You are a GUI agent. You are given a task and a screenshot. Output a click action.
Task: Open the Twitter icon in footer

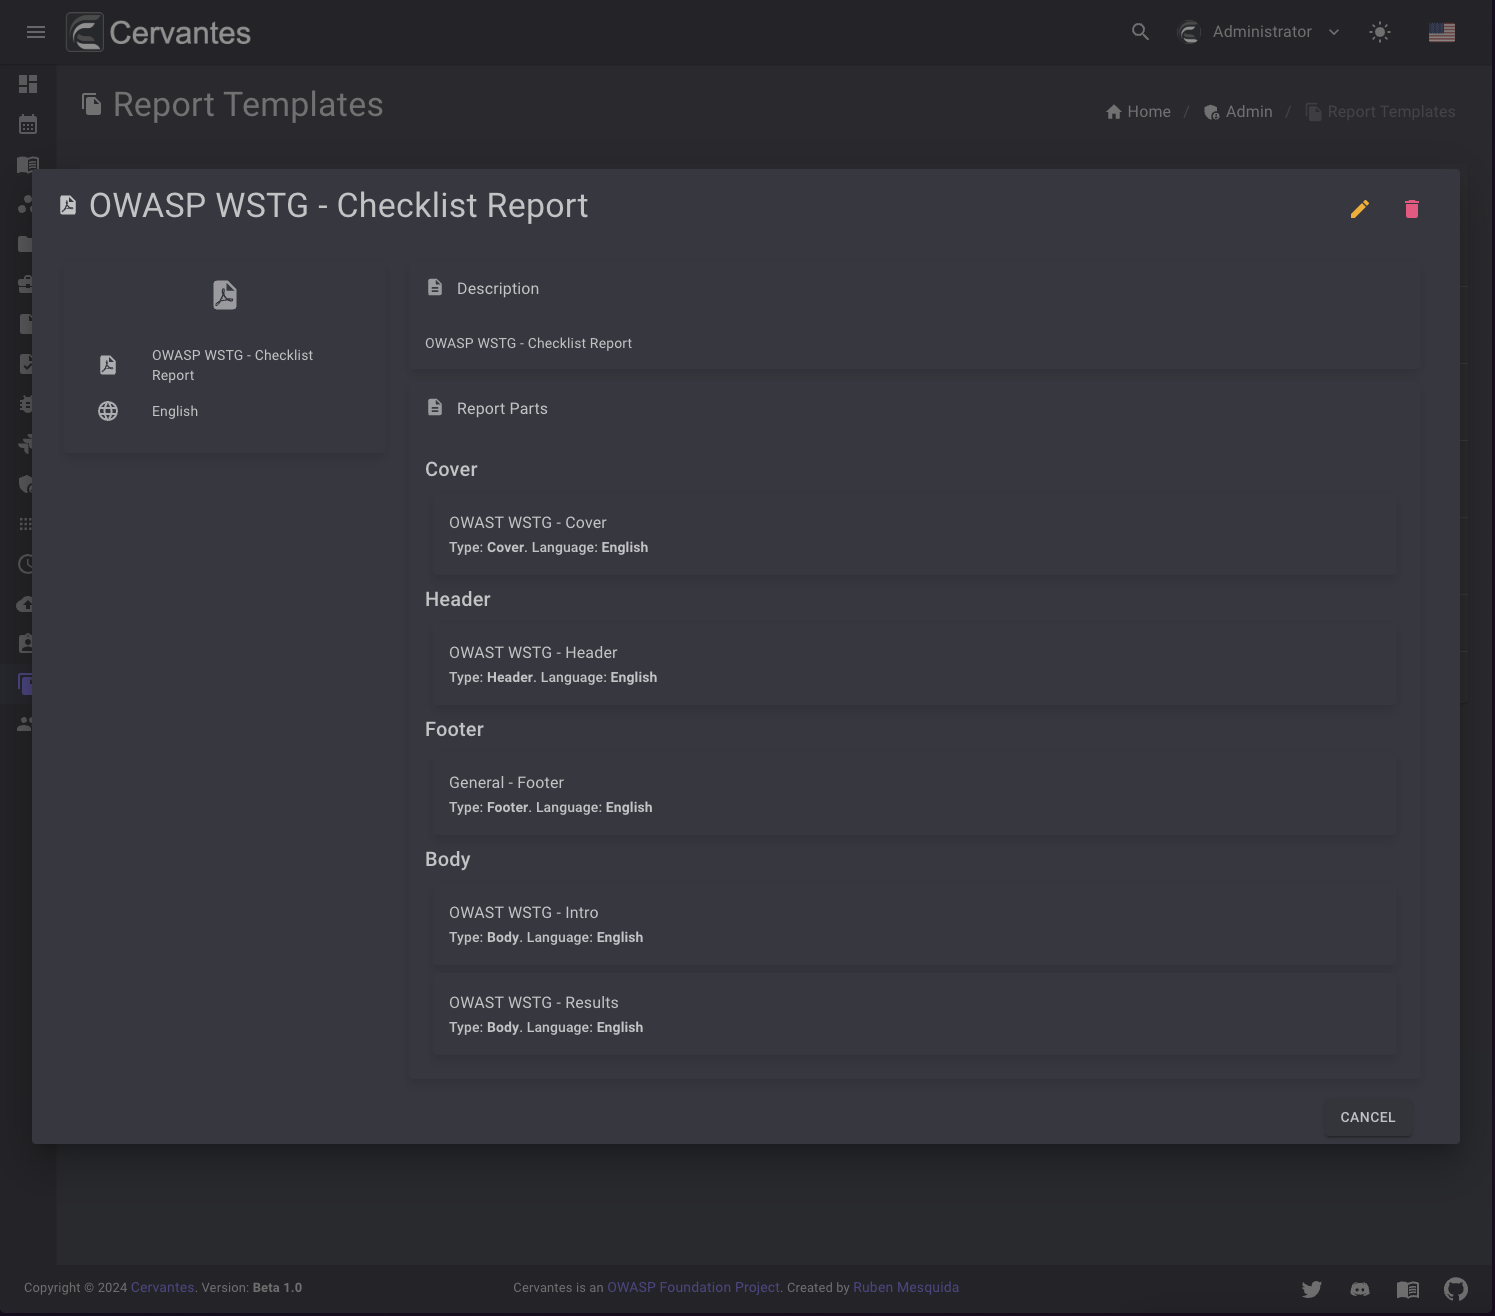pyautogui.click(x=1312, y=1290)
